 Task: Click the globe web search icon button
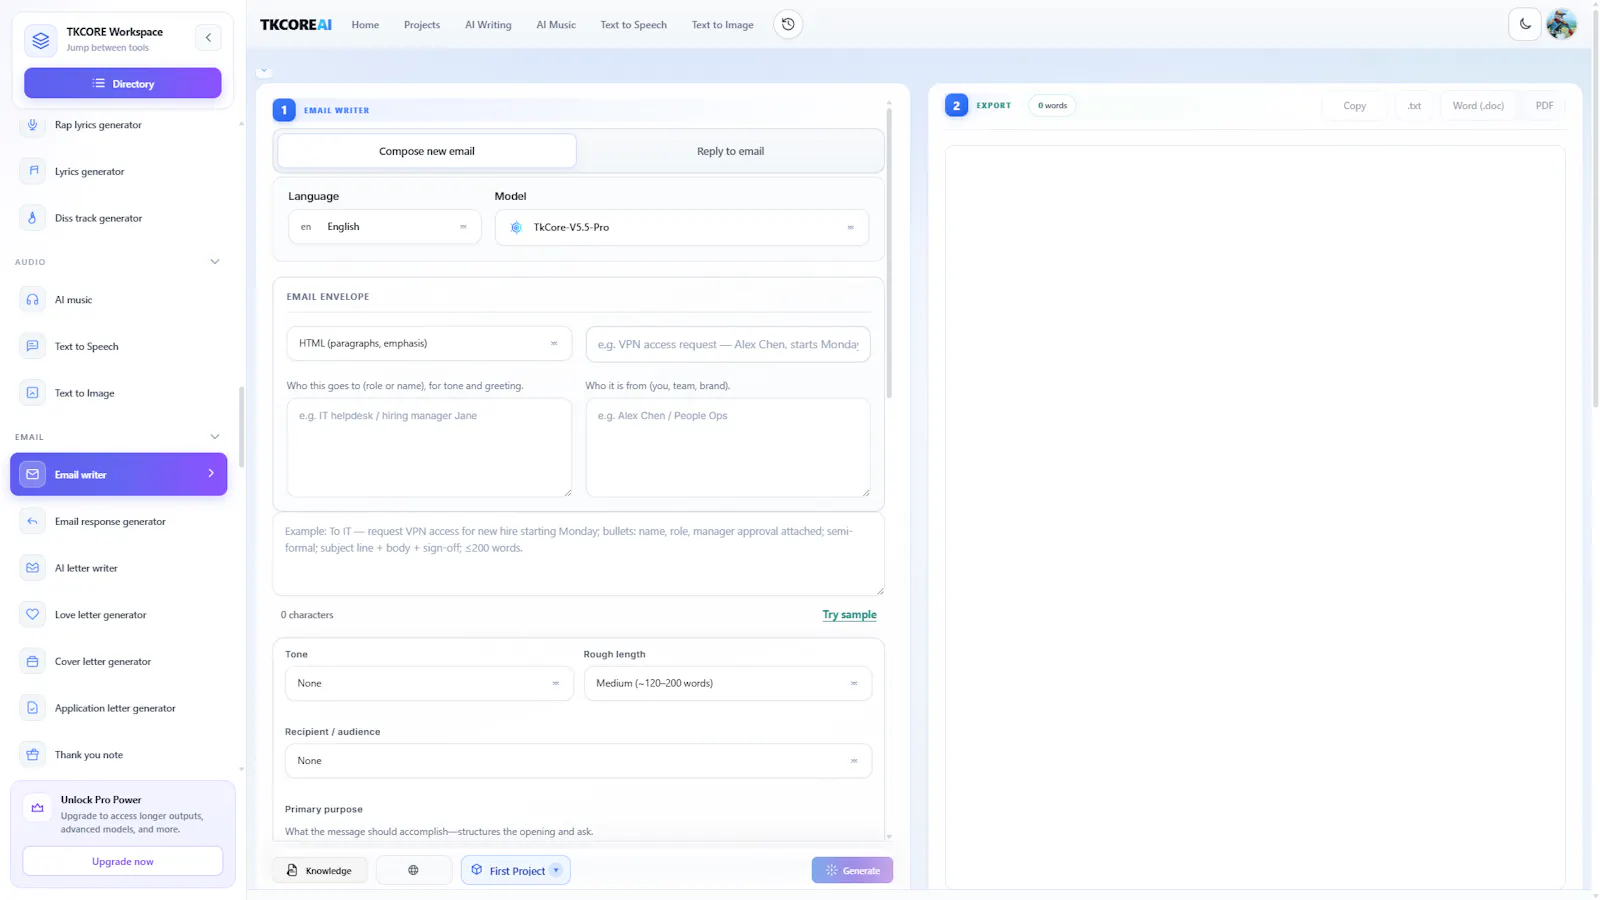[x=413, y=870]
